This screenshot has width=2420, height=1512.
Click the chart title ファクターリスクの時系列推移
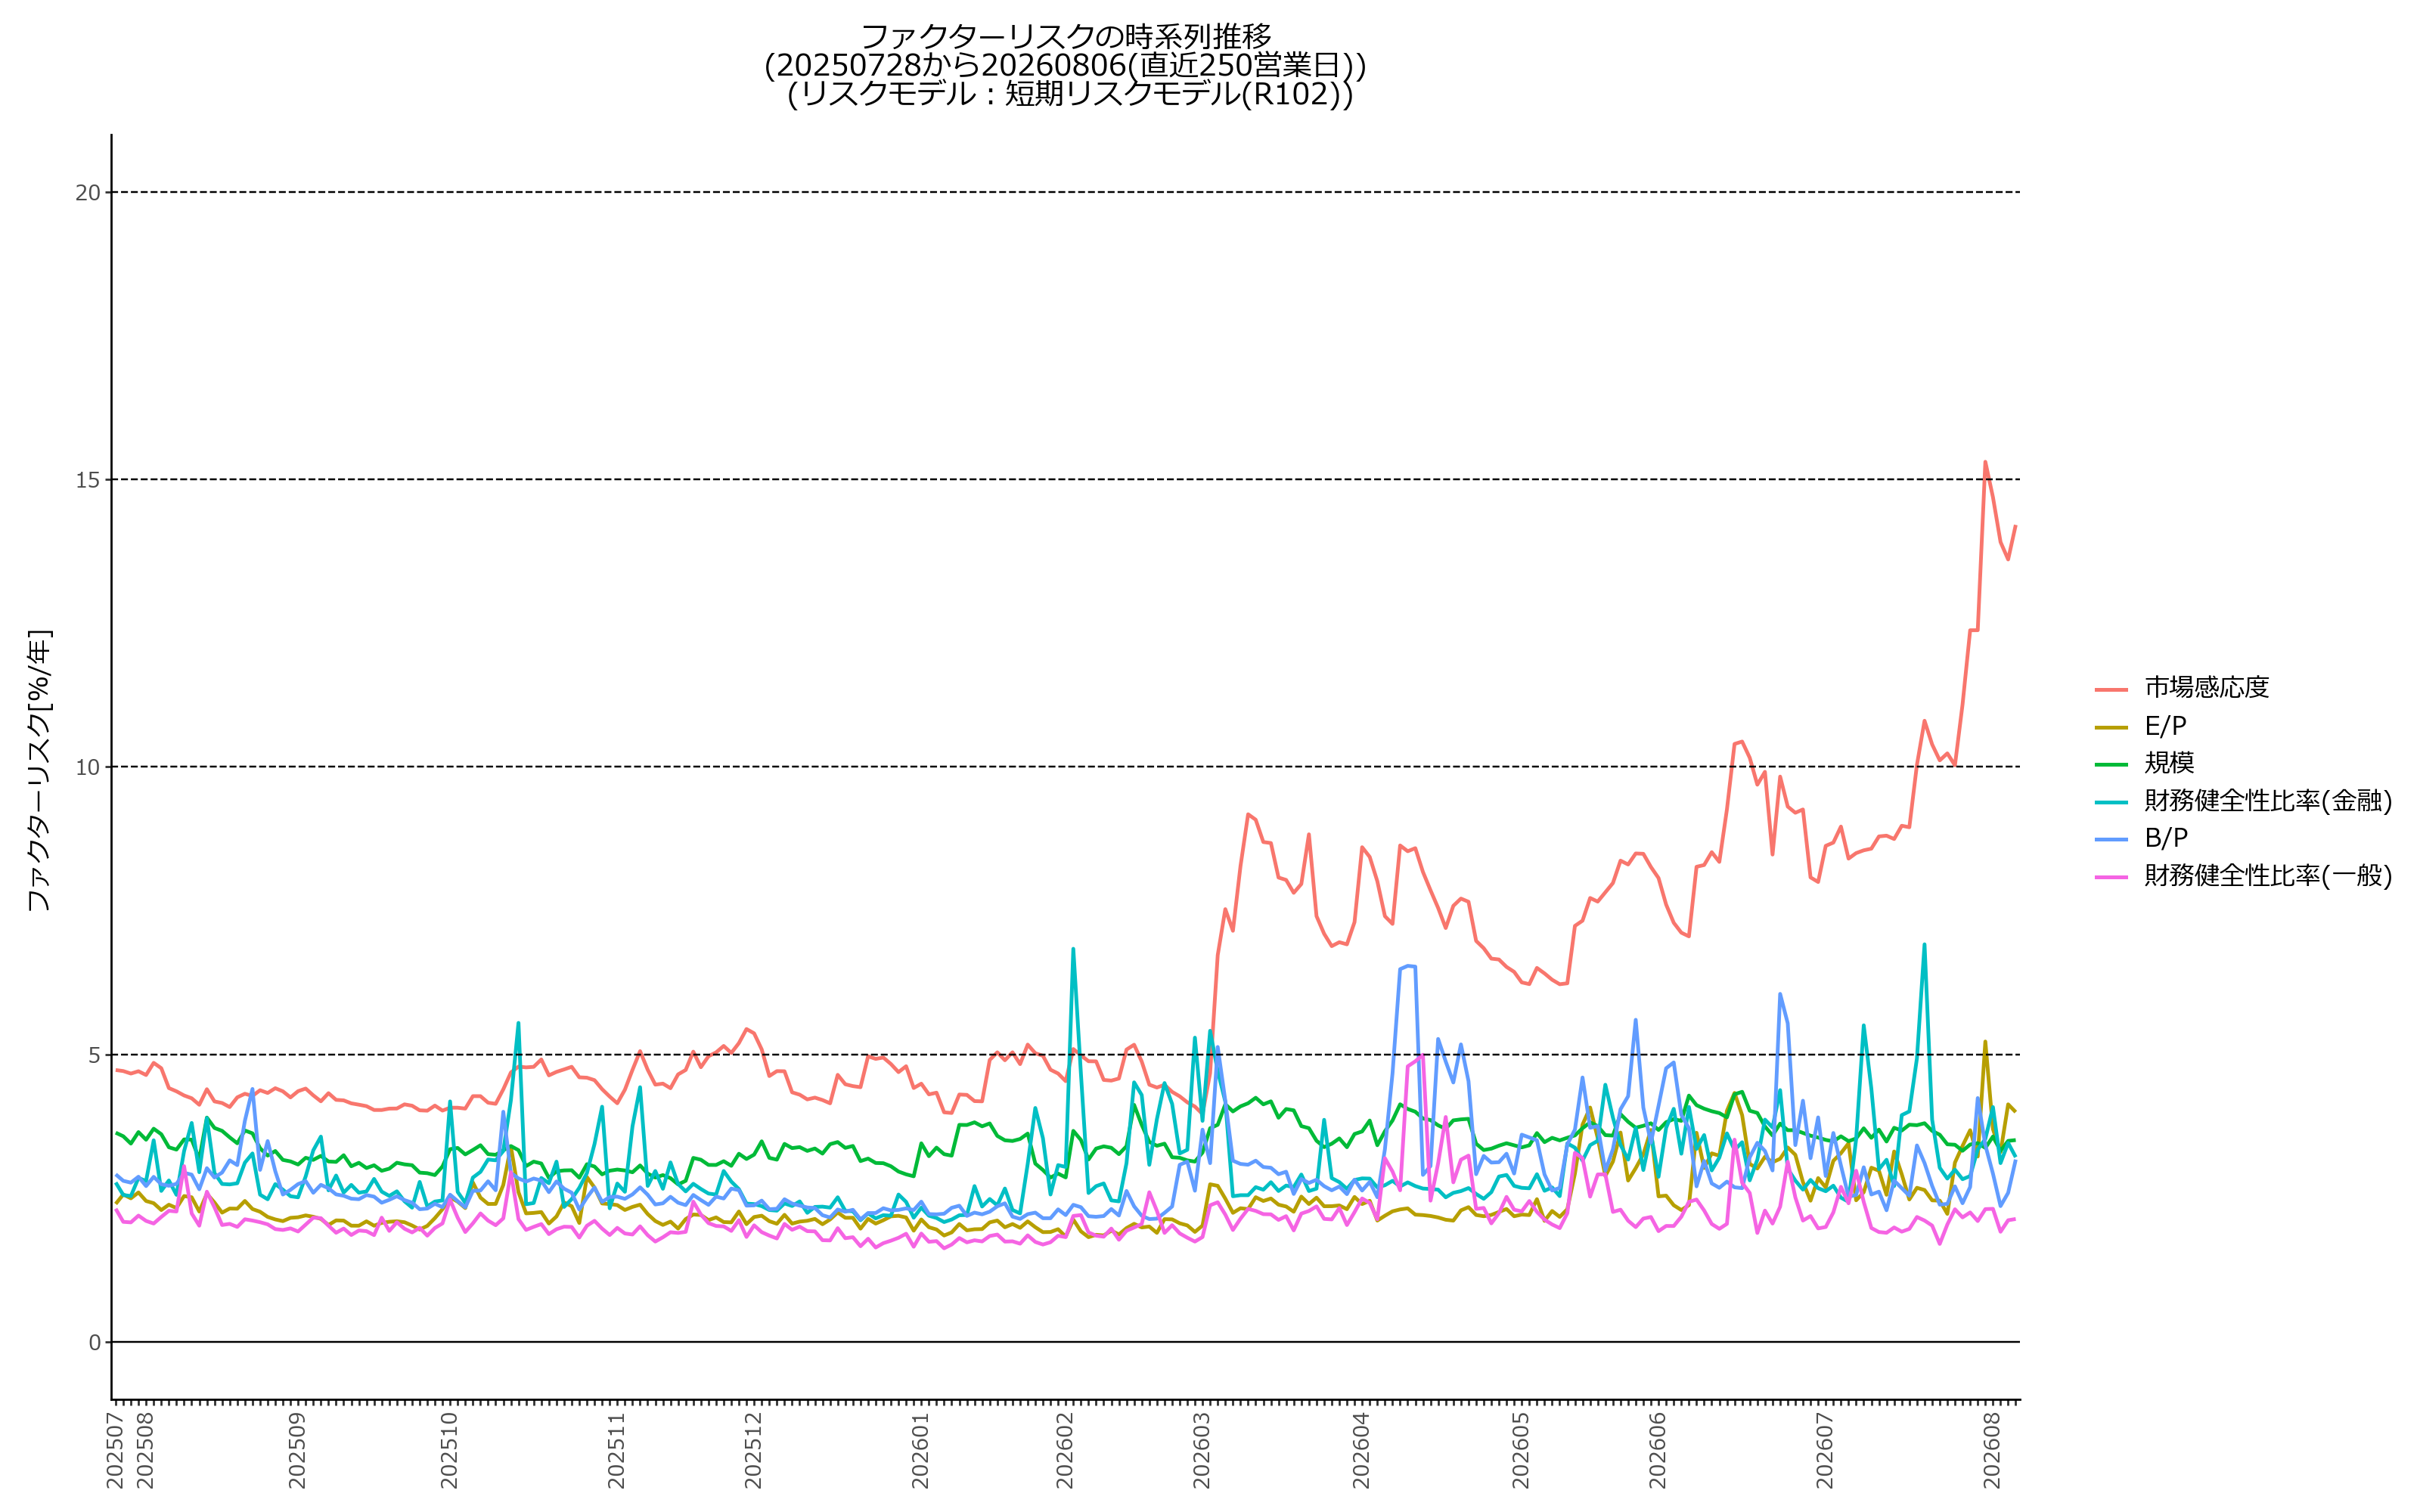coord(1066,37)
